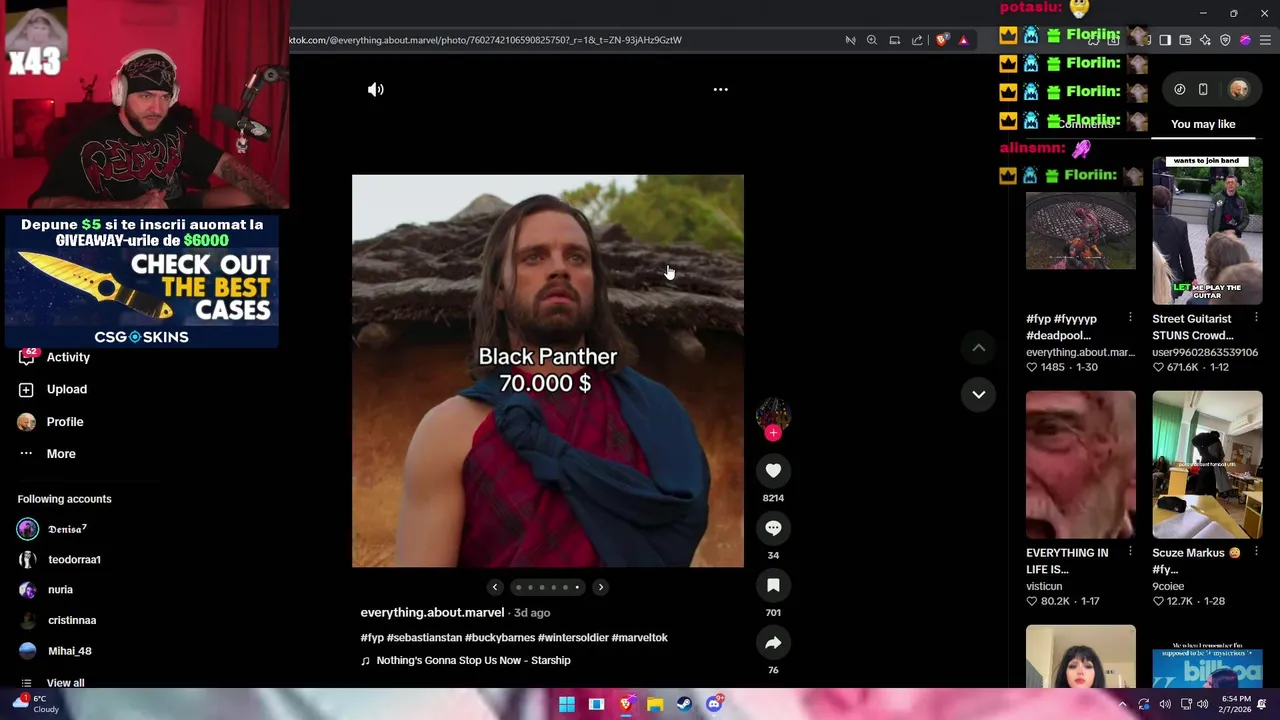Click share page icon in address bar

917,40
